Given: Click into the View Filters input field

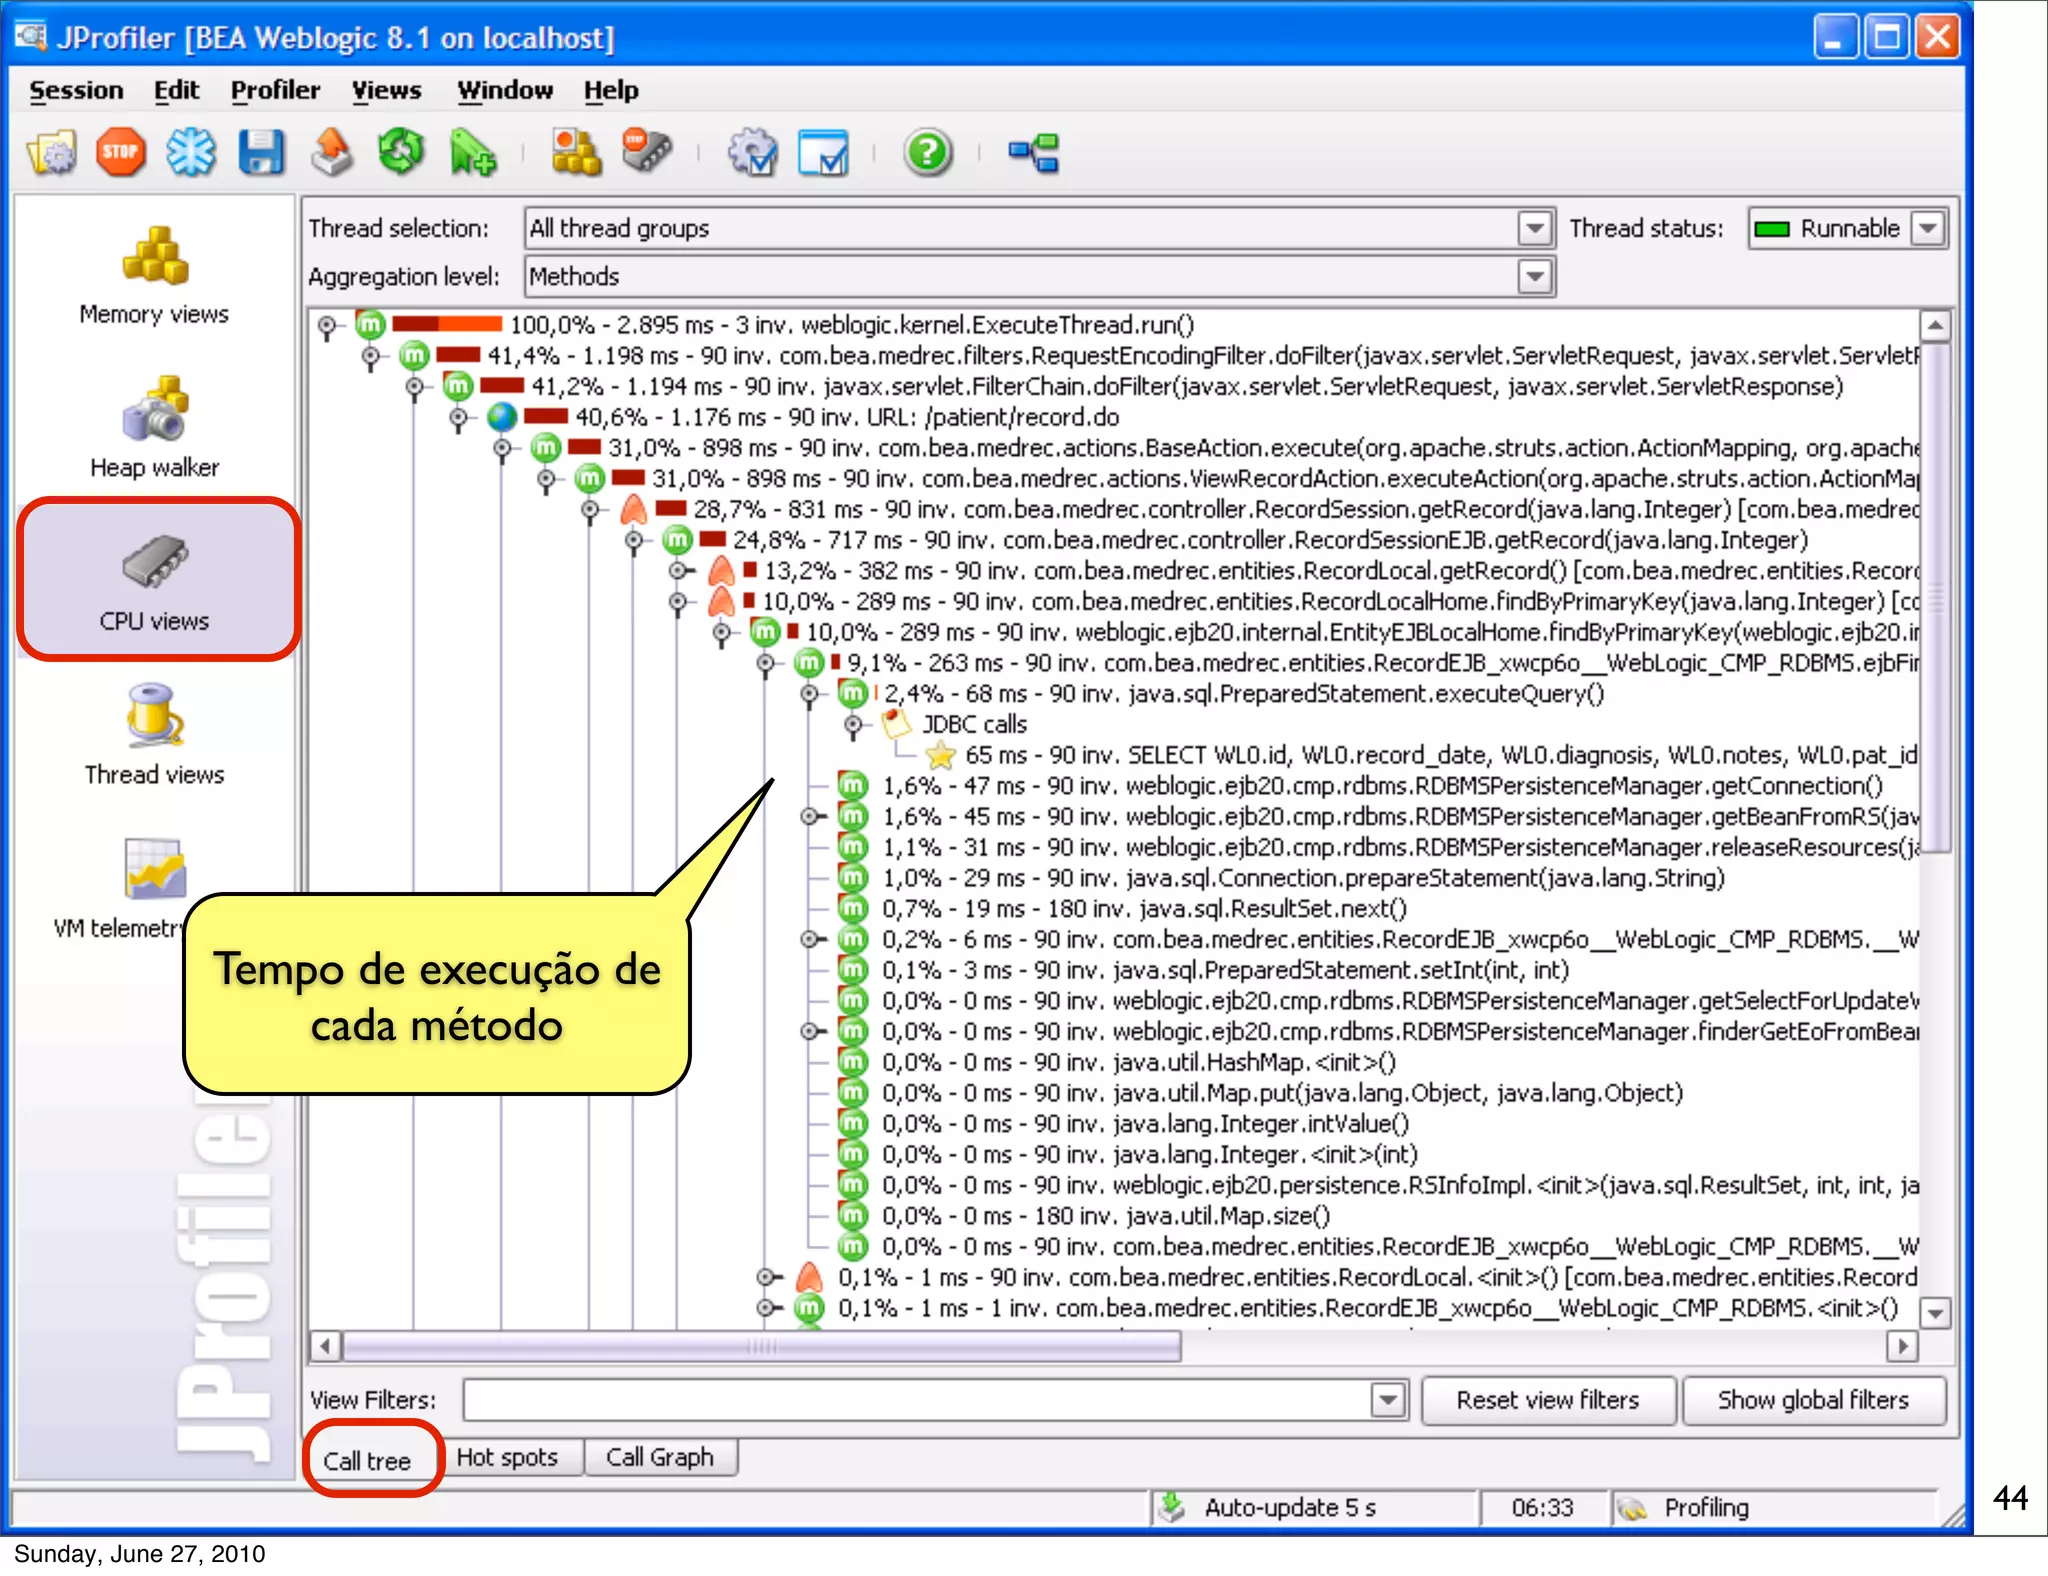Looking at the screenshot, I should click(915, 1400).
